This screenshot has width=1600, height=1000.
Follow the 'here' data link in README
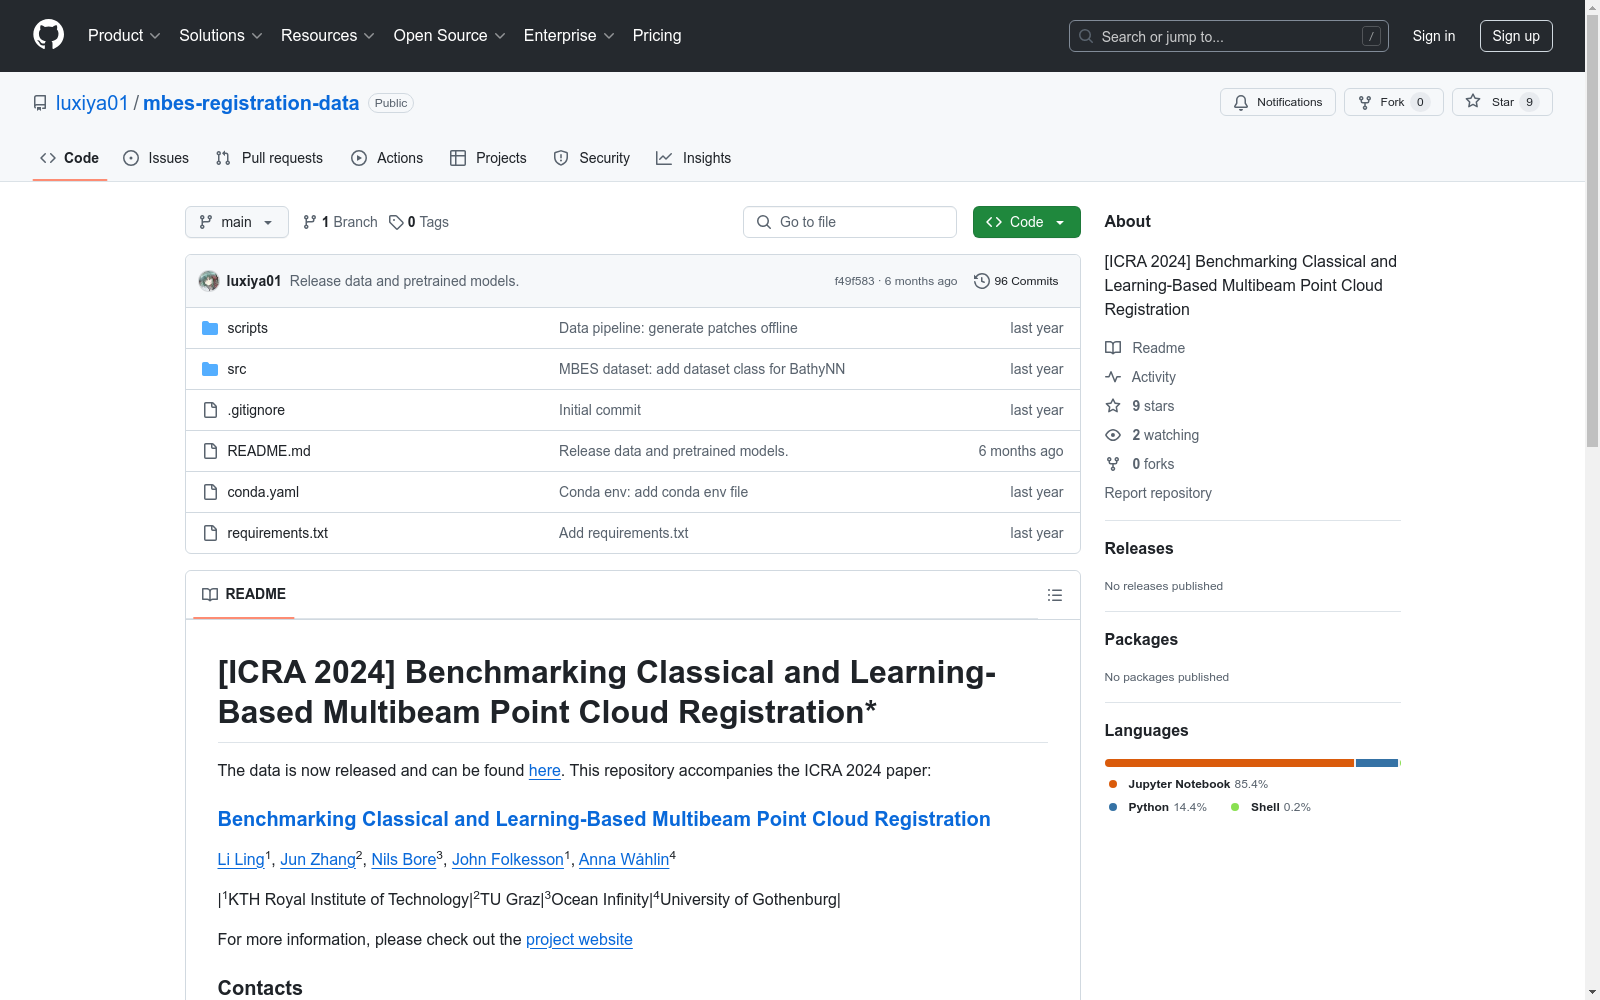tap(544, 770)
